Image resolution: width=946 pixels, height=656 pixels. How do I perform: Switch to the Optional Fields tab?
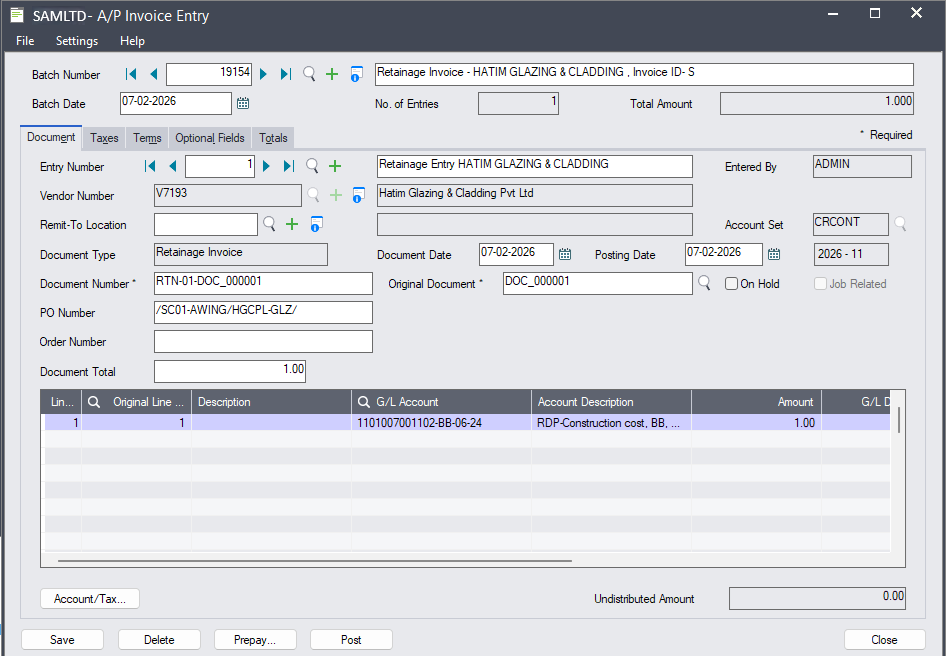pyautogui.click(x=210, y=138)
